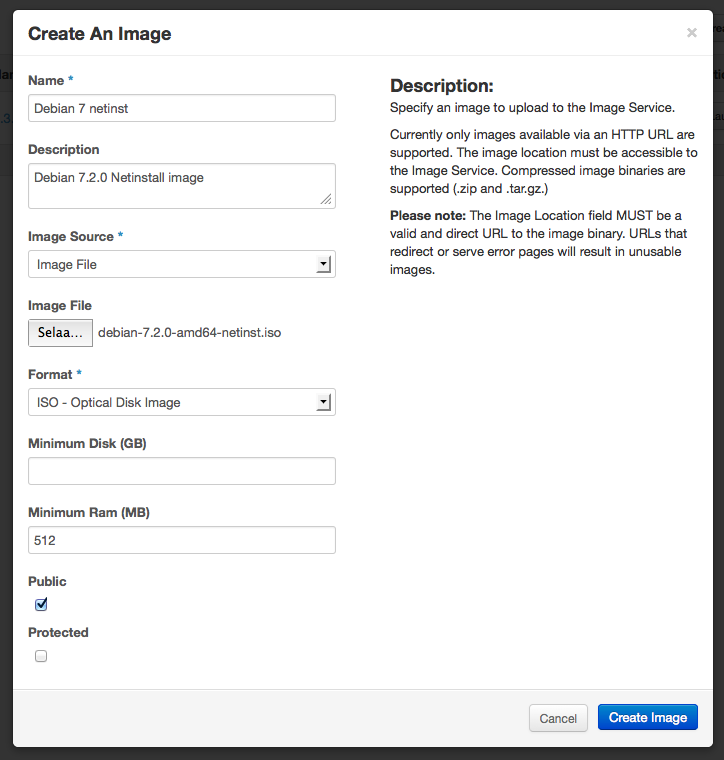The width and height of the screenshot is (724, 760).
Task: Click the Minimum Disk (GB) label
Action: (87, 443)
